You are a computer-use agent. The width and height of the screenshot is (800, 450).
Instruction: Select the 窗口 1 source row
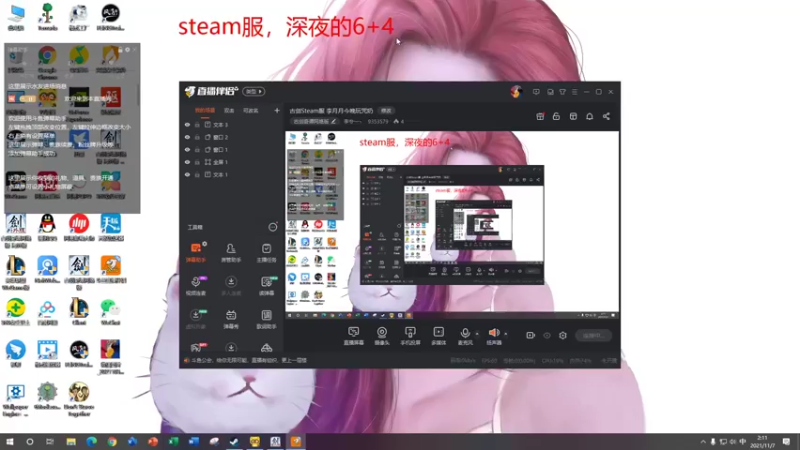coord(232,149)
